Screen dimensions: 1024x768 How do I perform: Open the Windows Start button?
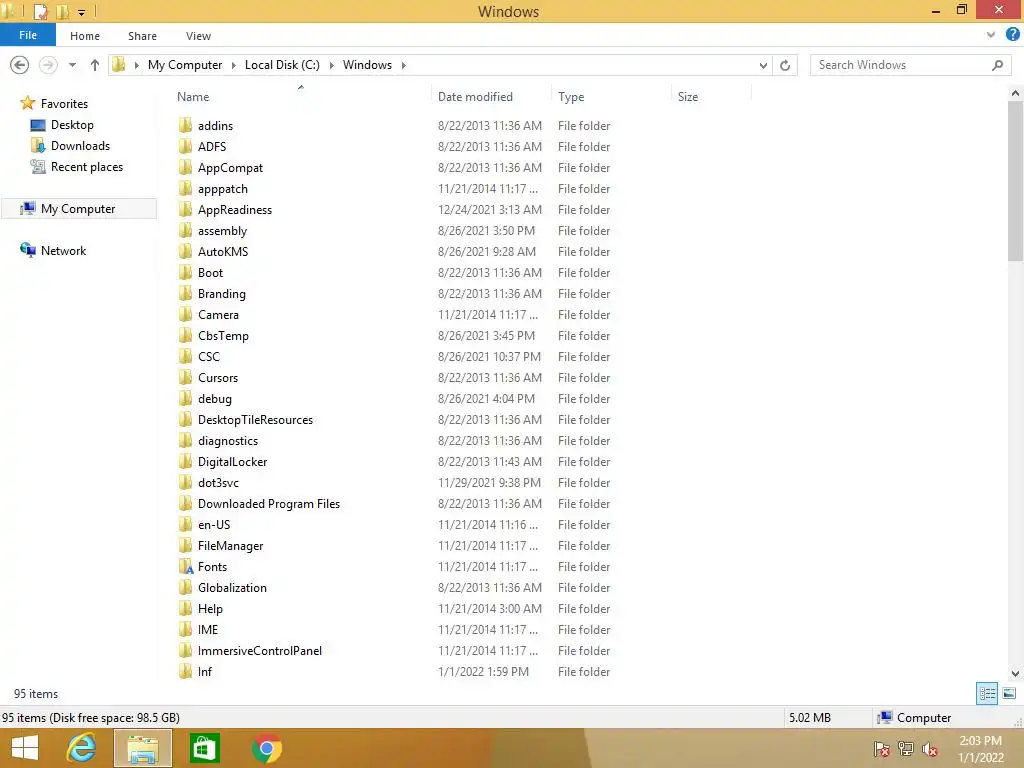(25, 748)
